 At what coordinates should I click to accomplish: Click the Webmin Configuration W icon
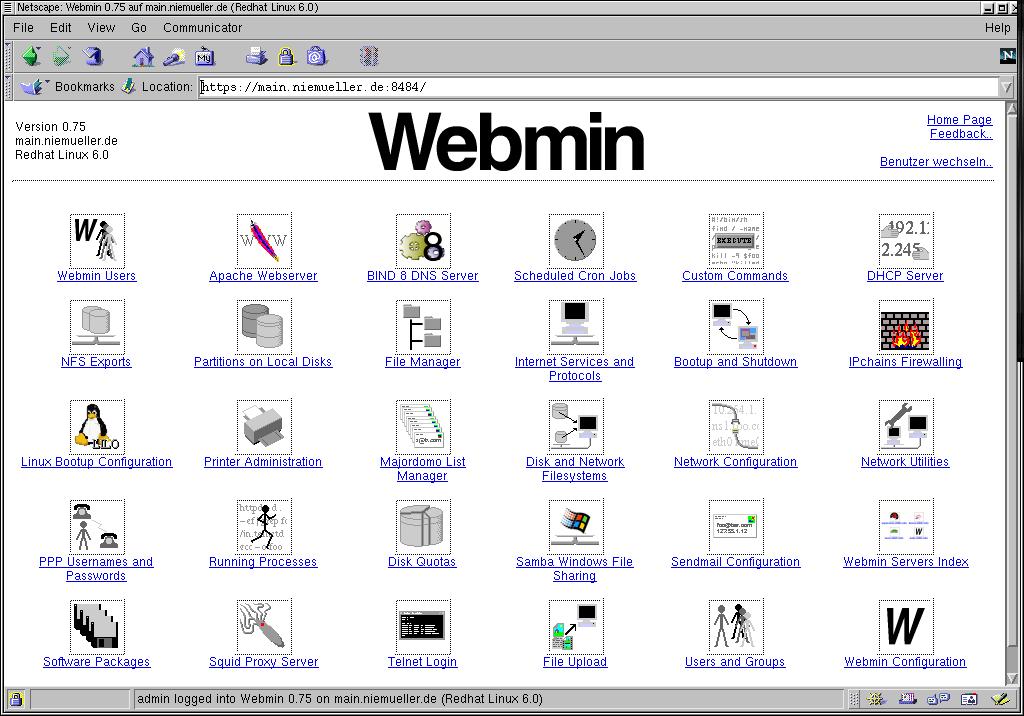(x=905, y=626)
